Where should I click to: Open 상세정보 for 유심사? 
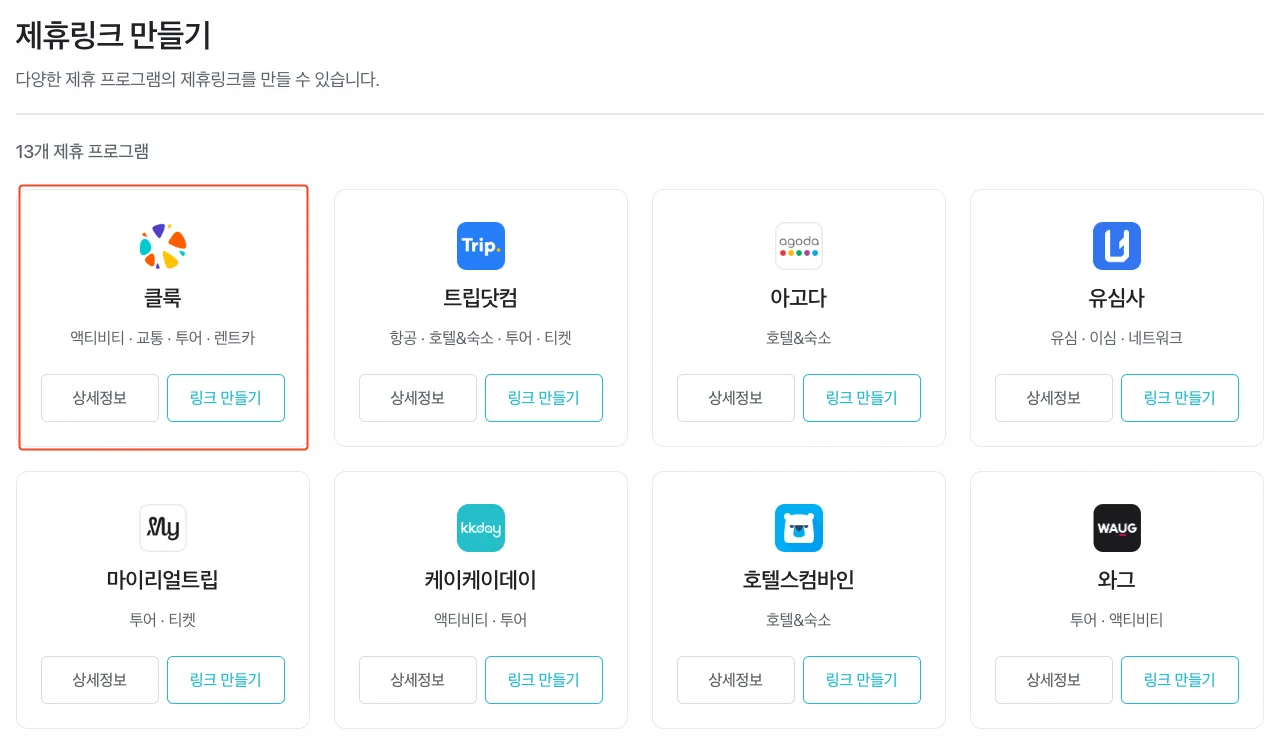(1053, 397)
